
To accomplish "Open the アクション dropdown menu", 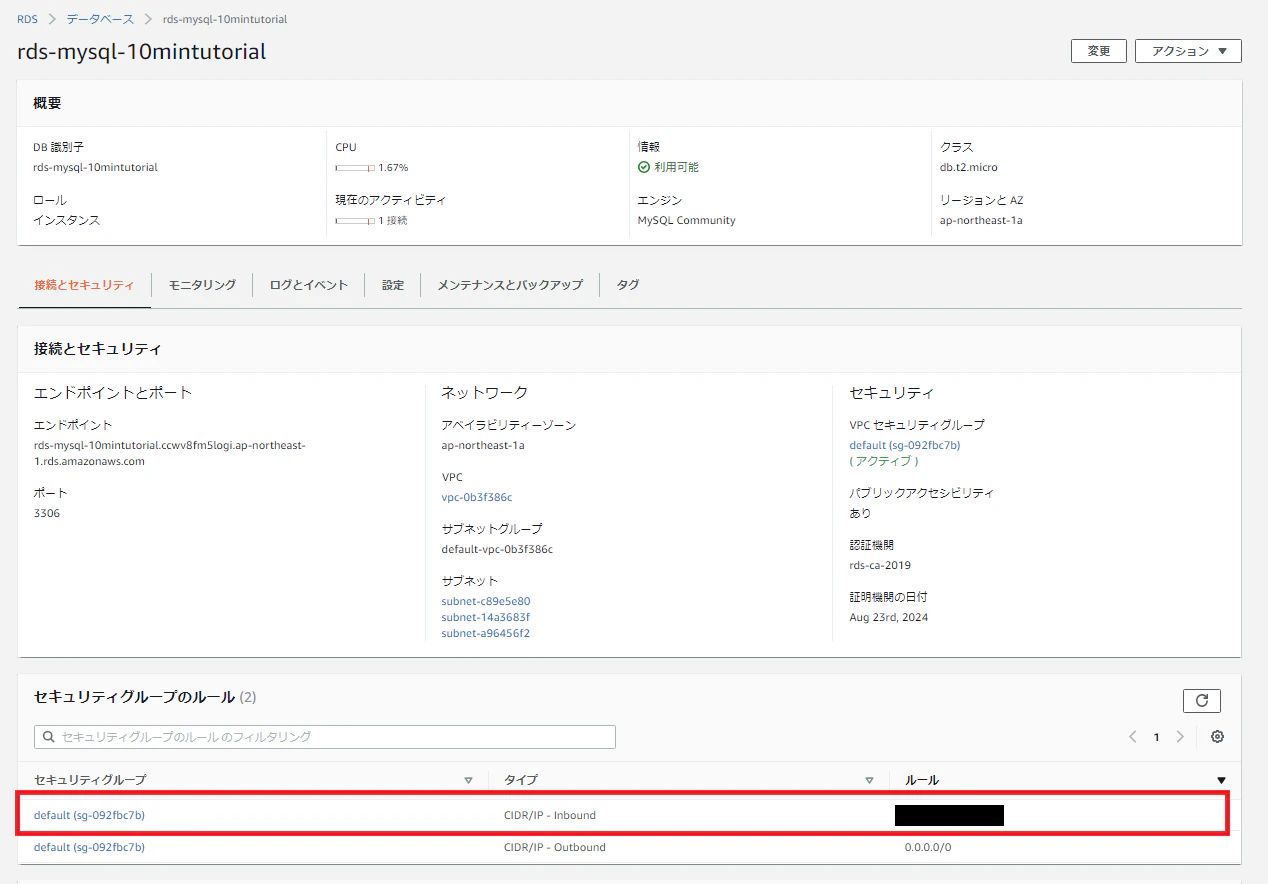I will 1188,51.
